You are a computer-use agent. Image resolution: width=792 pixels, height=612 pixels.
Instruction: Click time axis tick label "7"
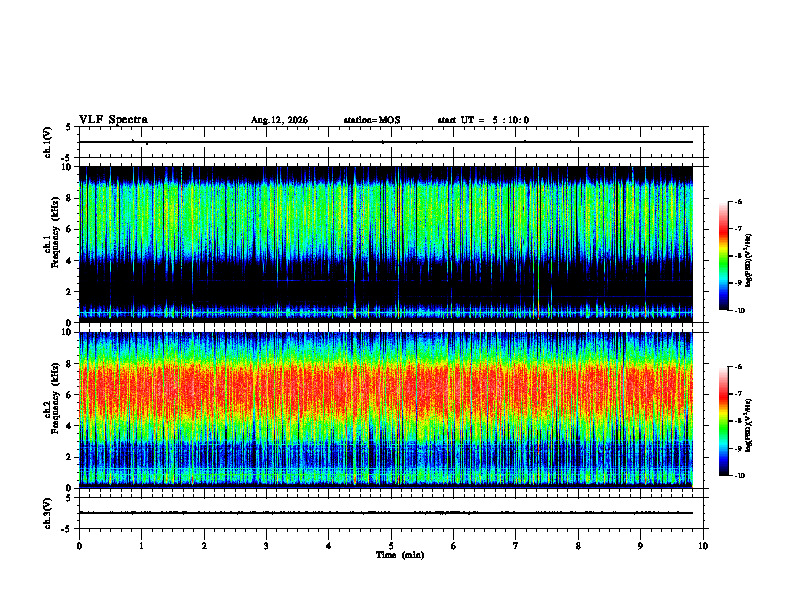[516, 546]
